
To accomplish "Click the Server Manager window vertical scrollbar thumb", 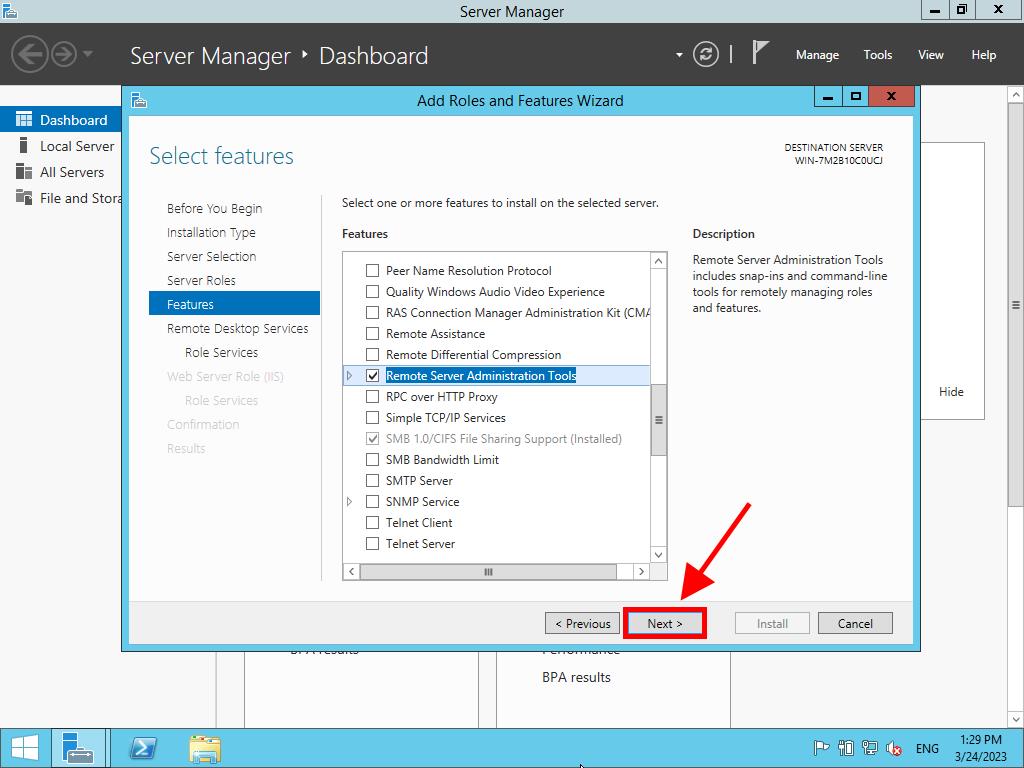I will [x=1016, y=304].
